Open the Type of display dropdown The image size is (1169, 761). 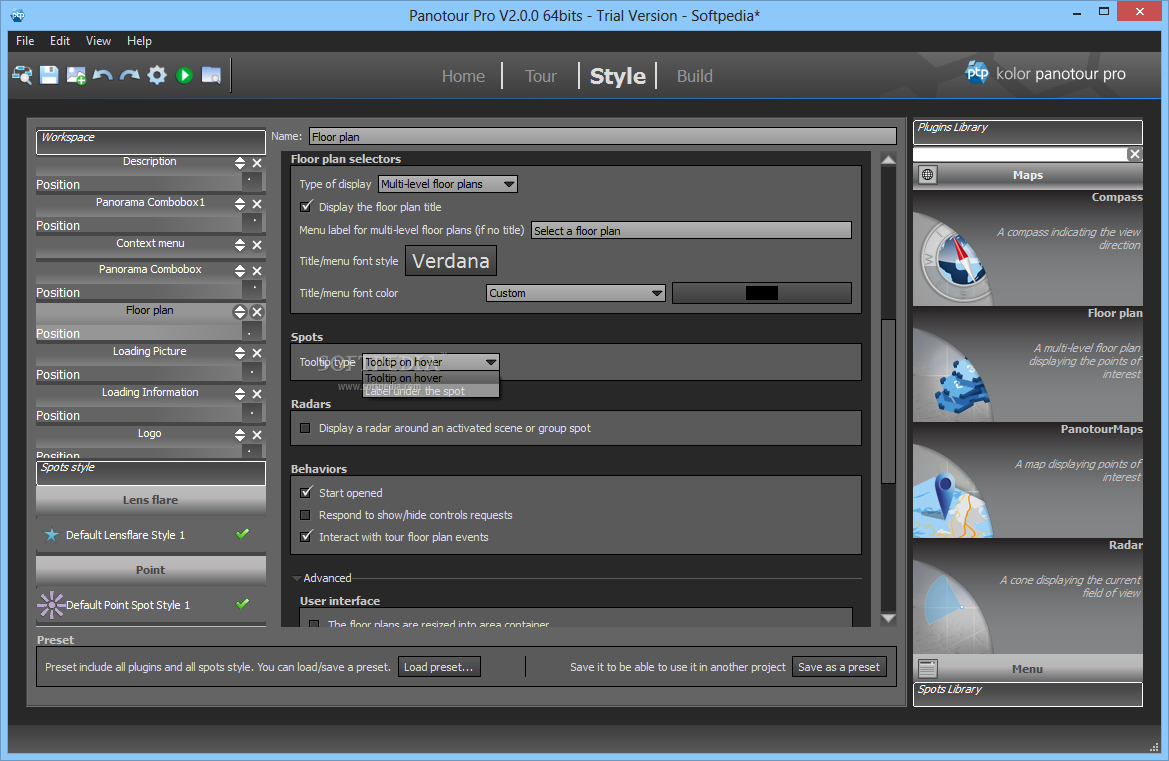(x=447, y=184)
